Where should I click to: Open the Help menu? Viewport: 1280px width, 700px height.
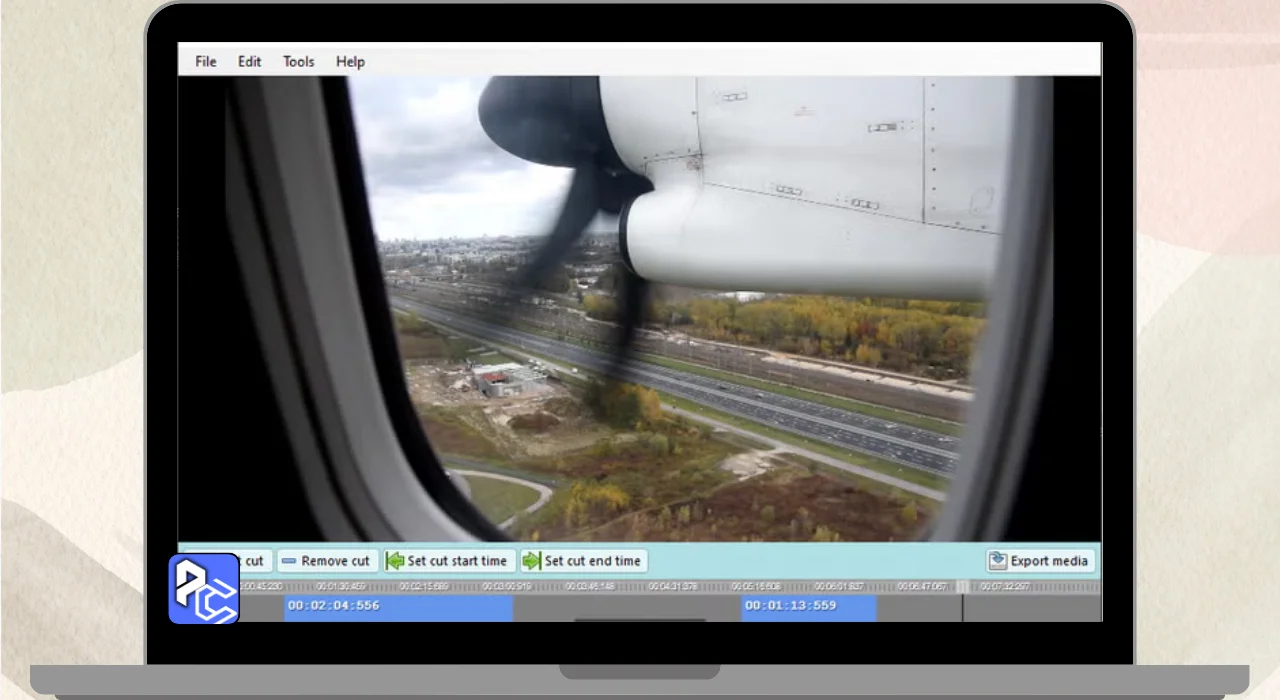click(350, 62)
